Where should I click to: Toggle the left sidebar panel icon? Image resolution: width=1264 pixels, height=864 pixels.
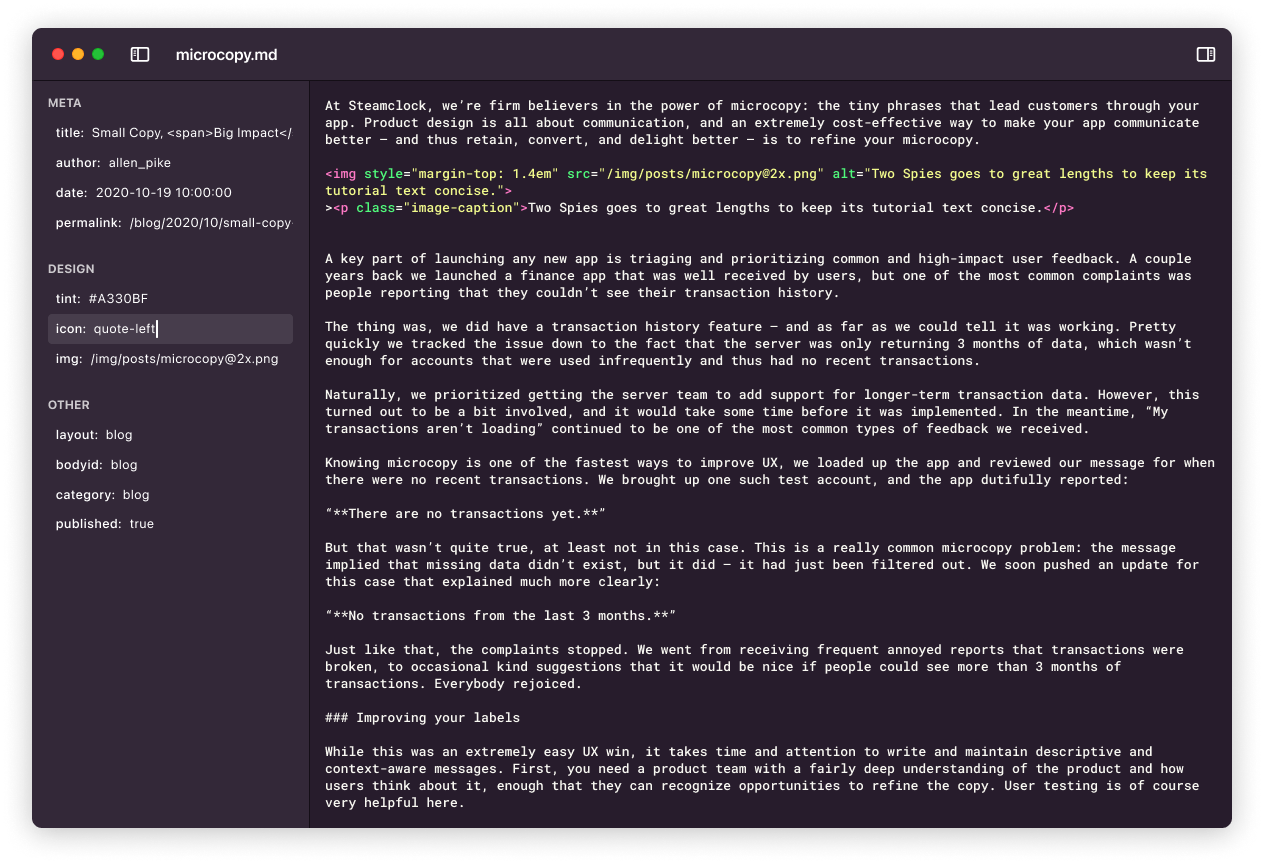click(x=140, y=54)
